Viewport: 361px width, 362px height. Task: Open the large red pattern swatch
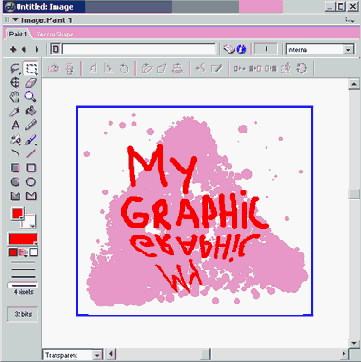point(23,239)
